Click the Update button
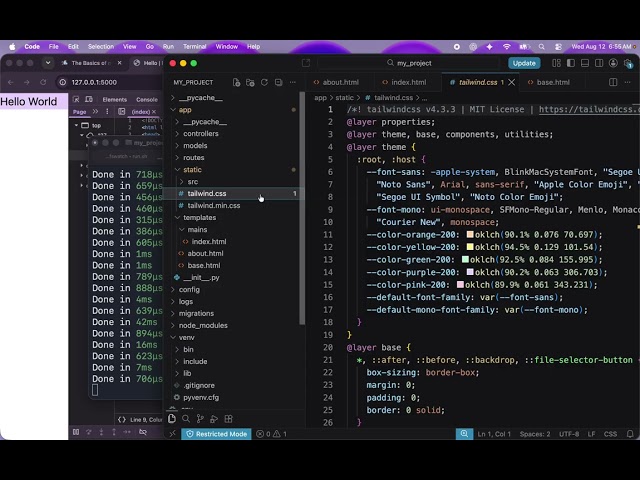Image resolution: width=640 pixels, height=480 pixels. (x=524, y=63)
